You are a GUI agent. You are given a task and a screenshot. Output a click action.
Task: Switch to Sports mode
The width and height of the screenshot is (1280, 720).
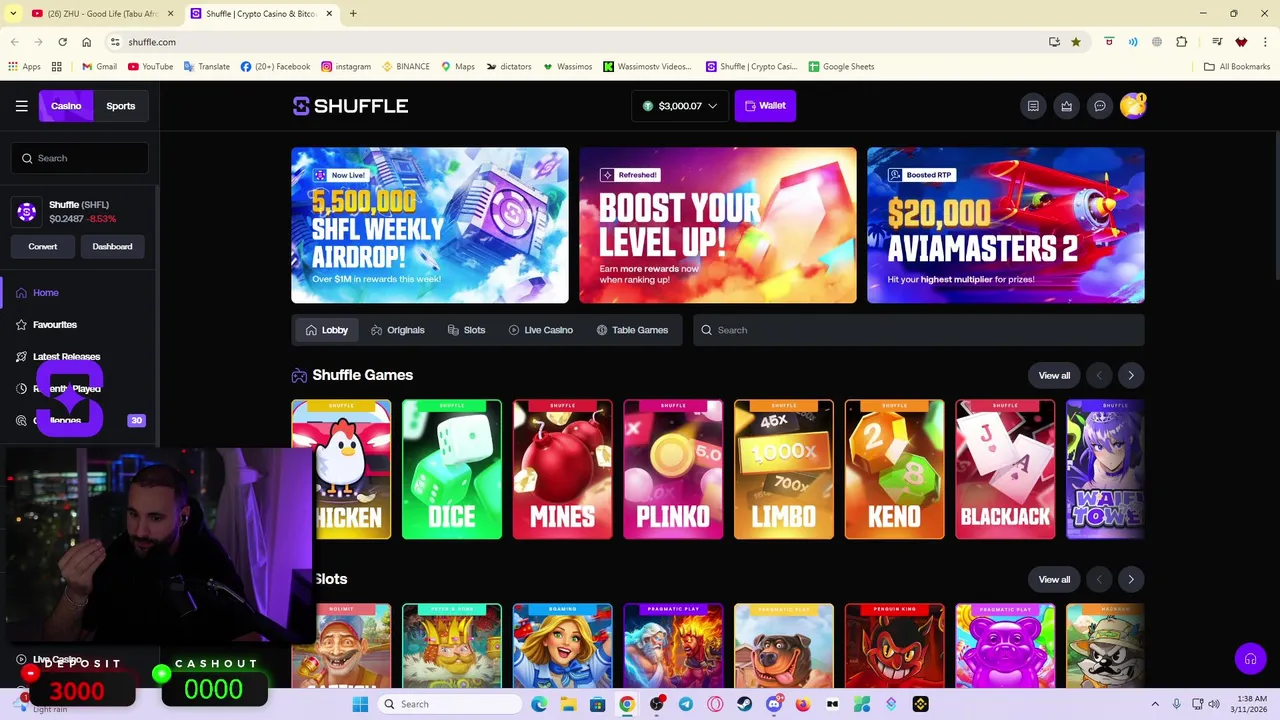(121, 106)
